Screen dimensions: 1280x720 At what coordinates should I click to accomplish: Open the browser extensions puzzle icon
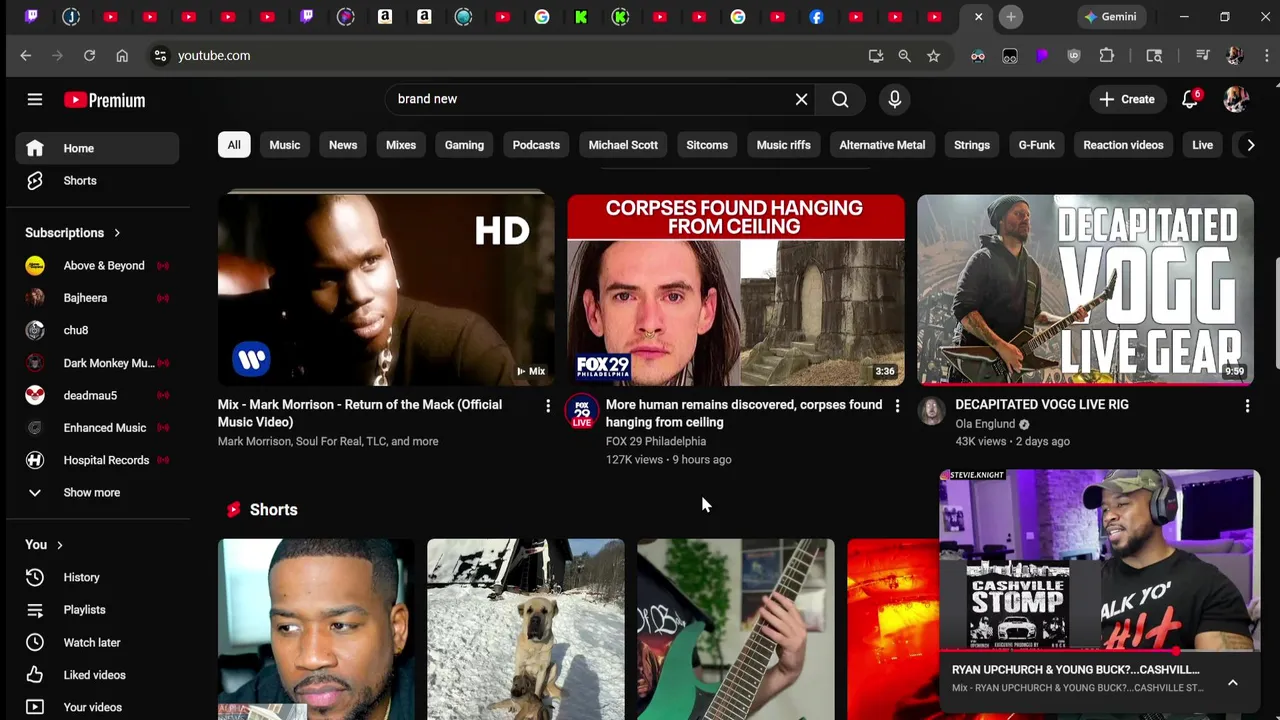[x=1106, y=56]
